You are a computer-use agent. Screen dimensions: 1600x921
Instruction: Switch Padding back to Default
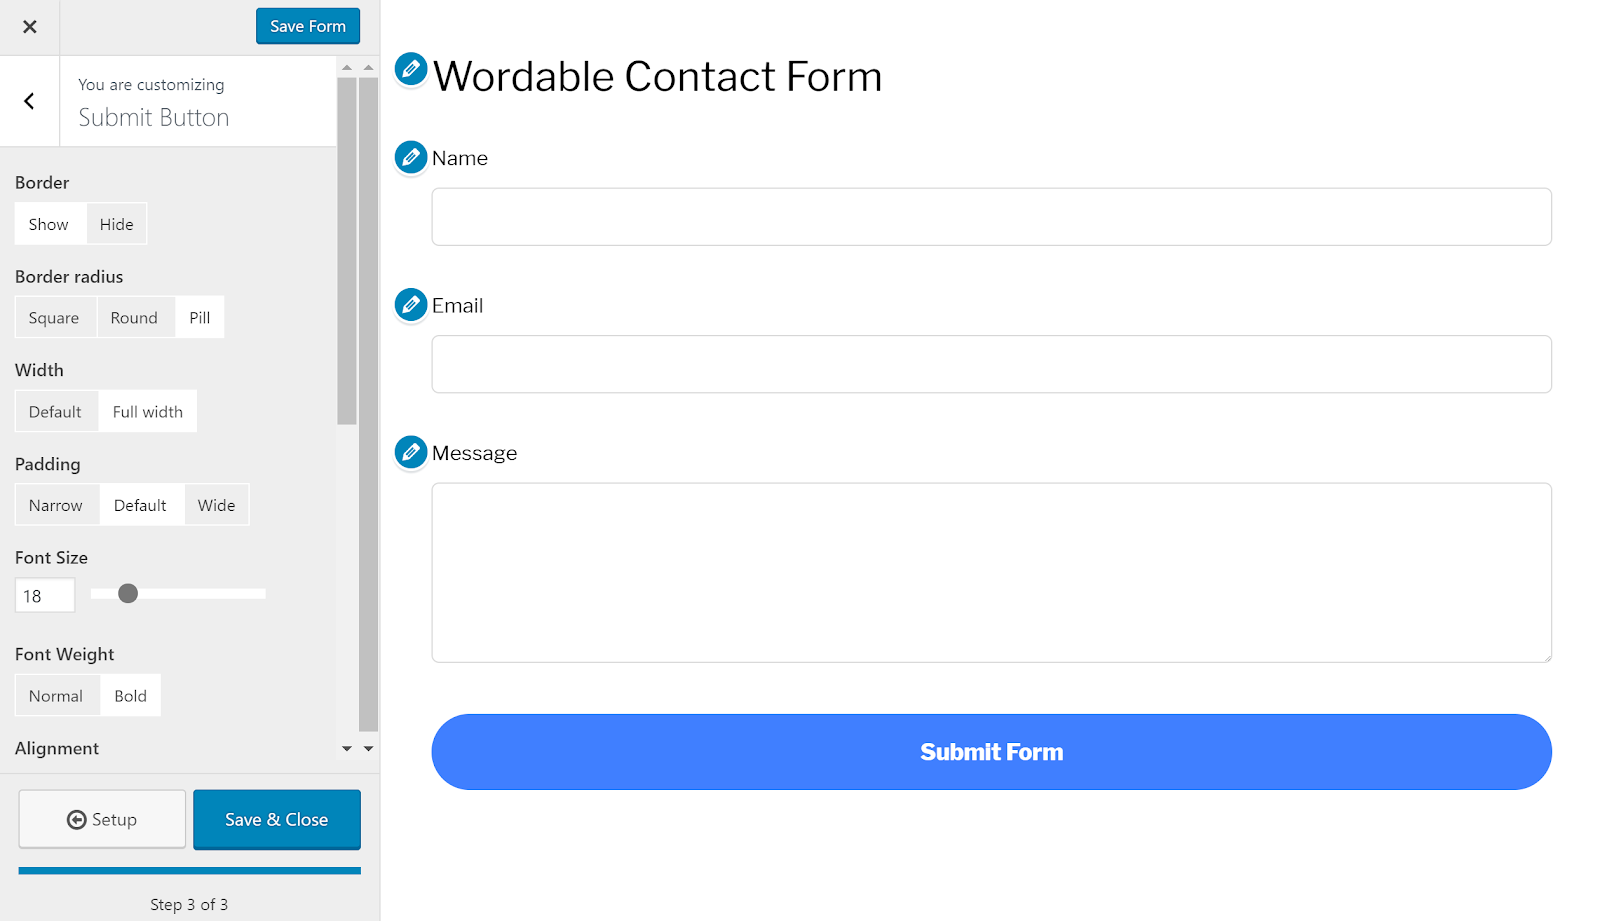142,504
